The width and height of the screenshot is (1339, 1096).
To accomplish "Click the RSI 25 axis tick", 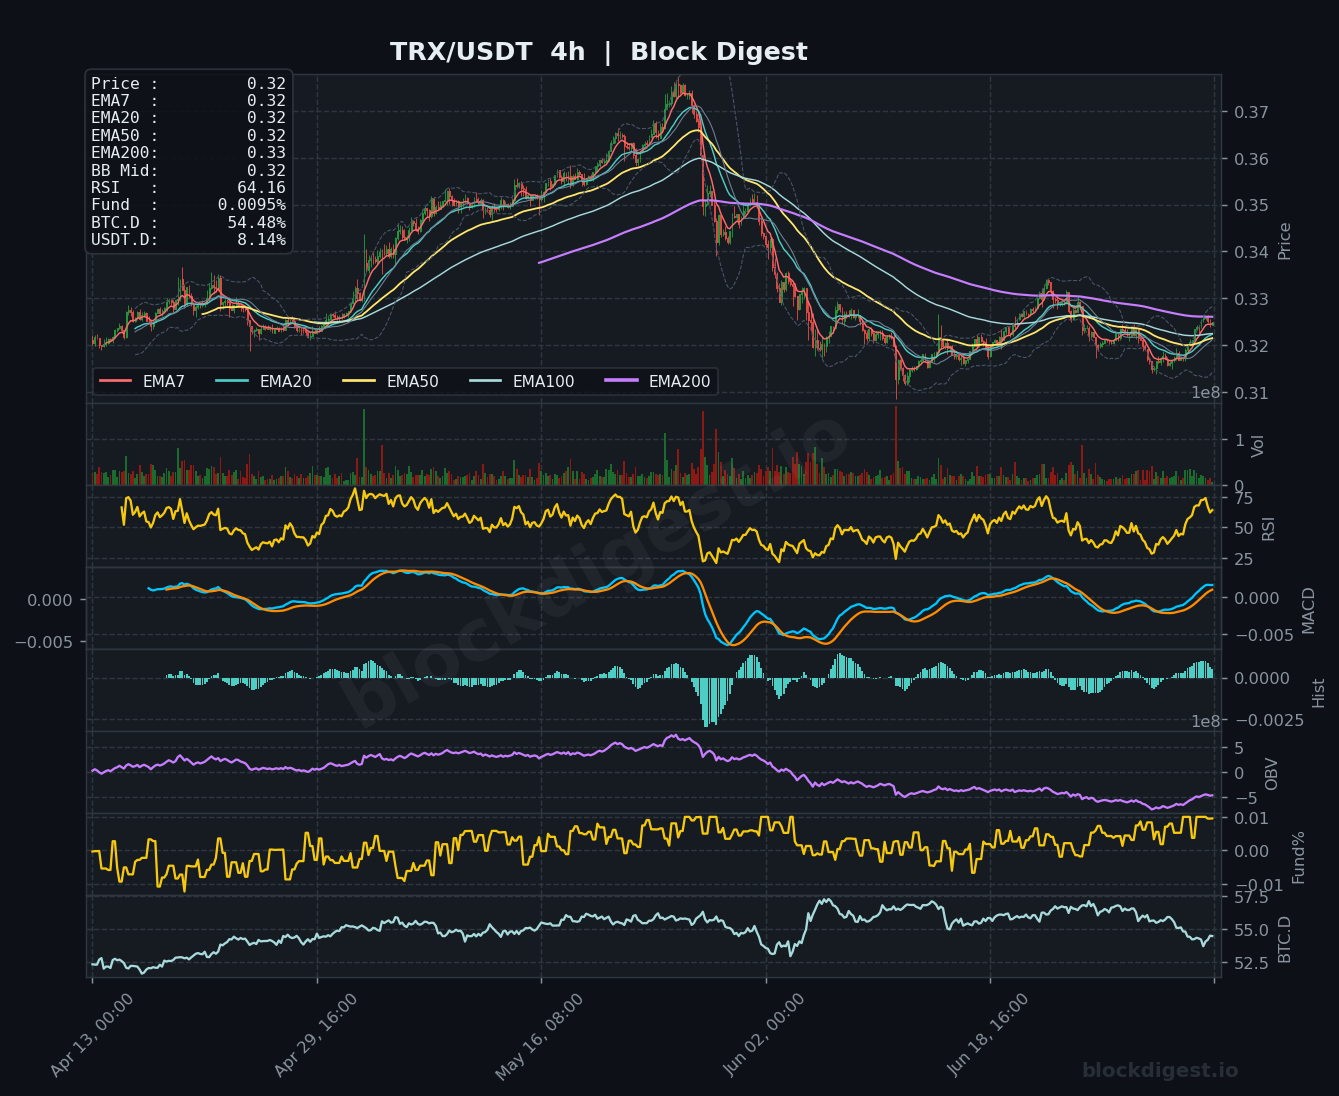I will point(1243,559).
